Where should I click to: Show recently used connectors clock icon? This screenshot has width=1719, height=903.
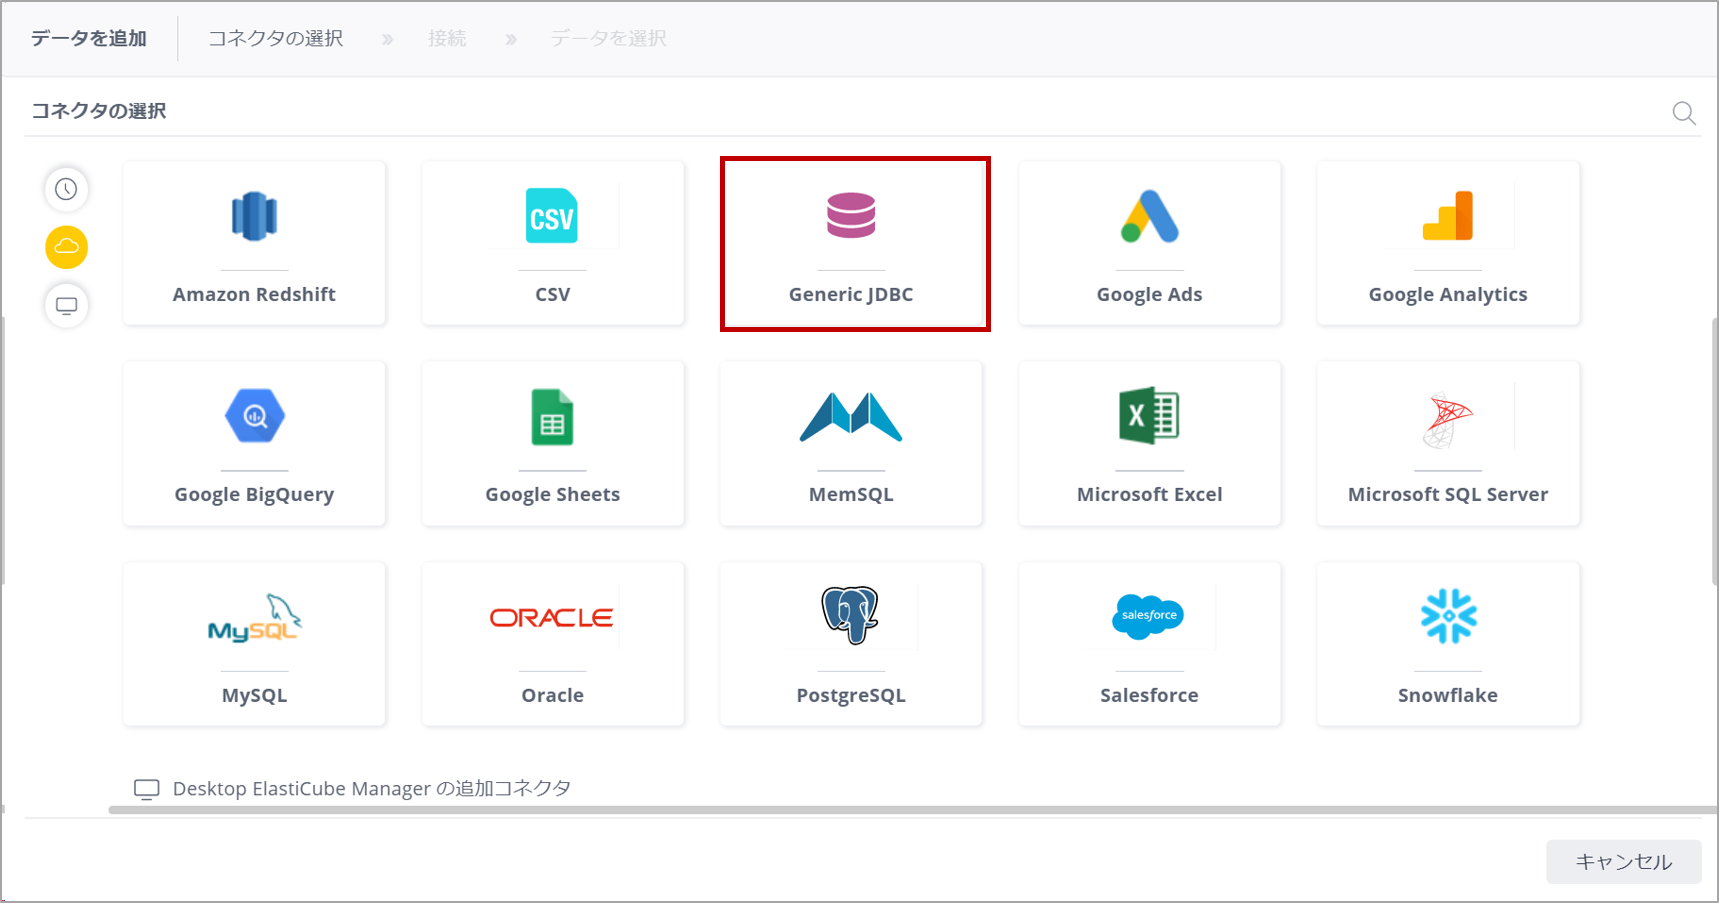(x=66, y=189)
